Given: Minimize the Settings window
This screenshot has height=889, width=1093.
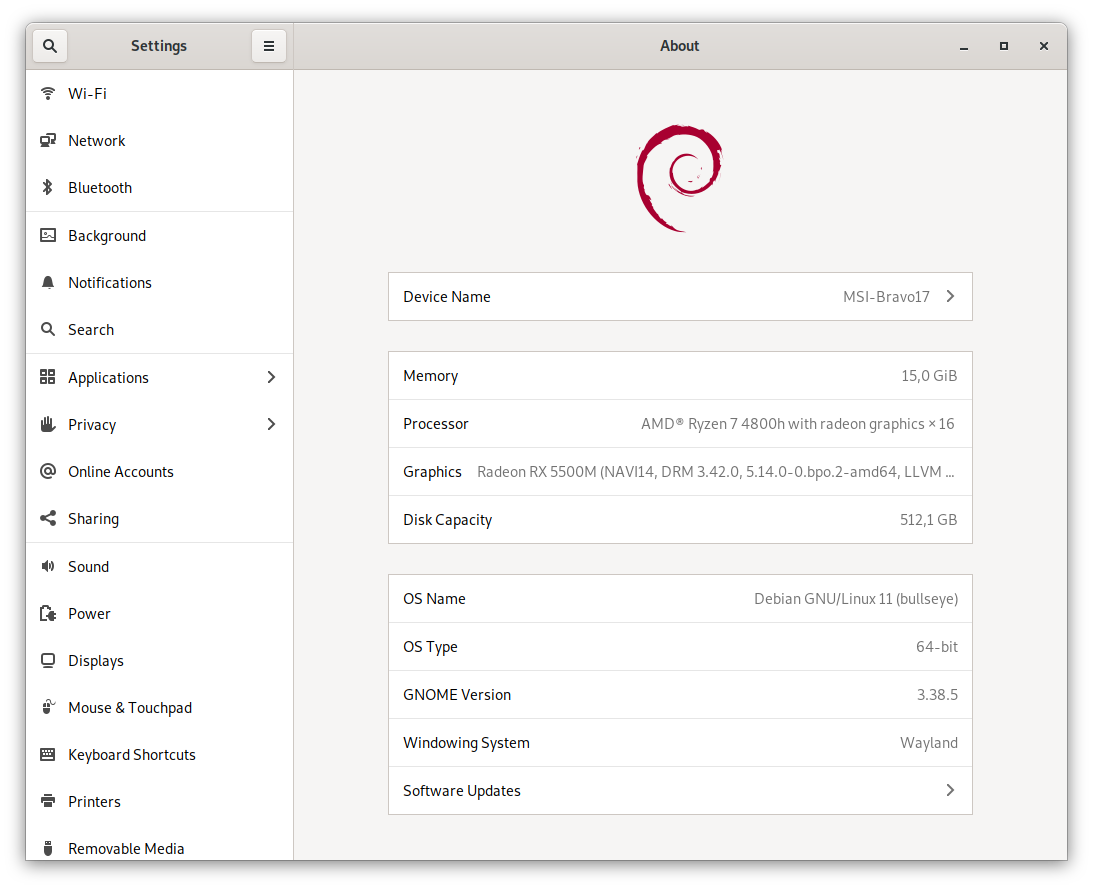Looking at the screenshot, I should click(963, 46).
